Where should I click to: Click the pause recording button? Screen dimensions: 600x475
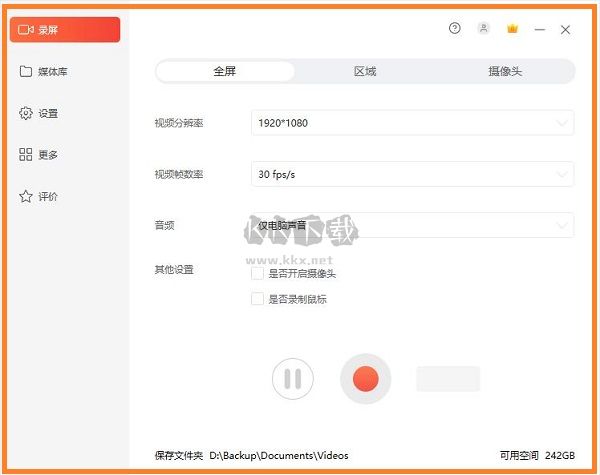tap(292, 379)
